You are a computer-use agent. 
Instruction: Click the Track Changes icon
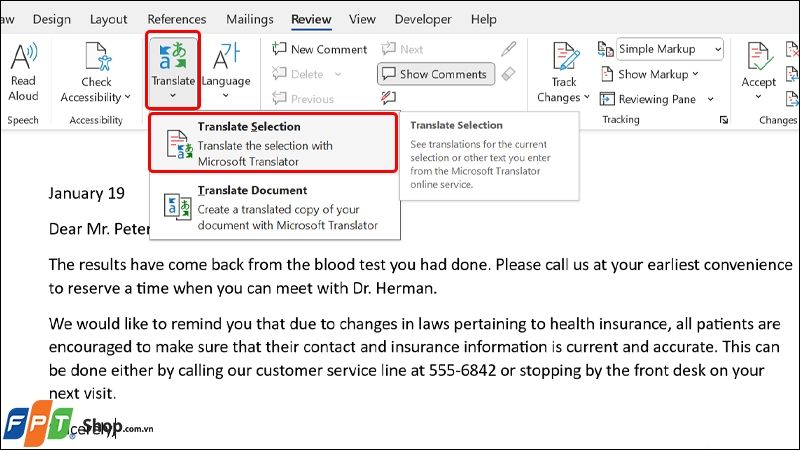pyautogui.click(x=565, y=57)
